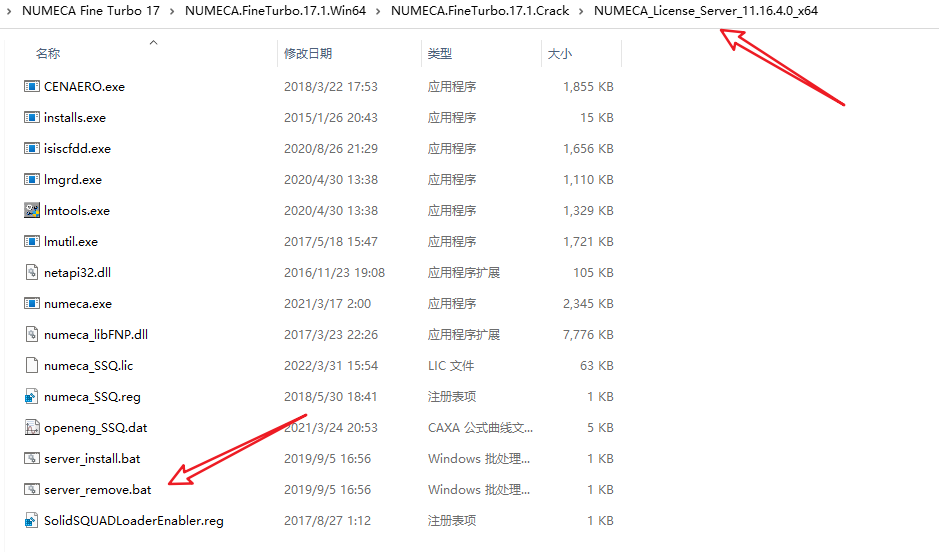The height and width of the screenshot is (552, 939).
Task: Click the size value 2,345 KB
Action: 588,304
